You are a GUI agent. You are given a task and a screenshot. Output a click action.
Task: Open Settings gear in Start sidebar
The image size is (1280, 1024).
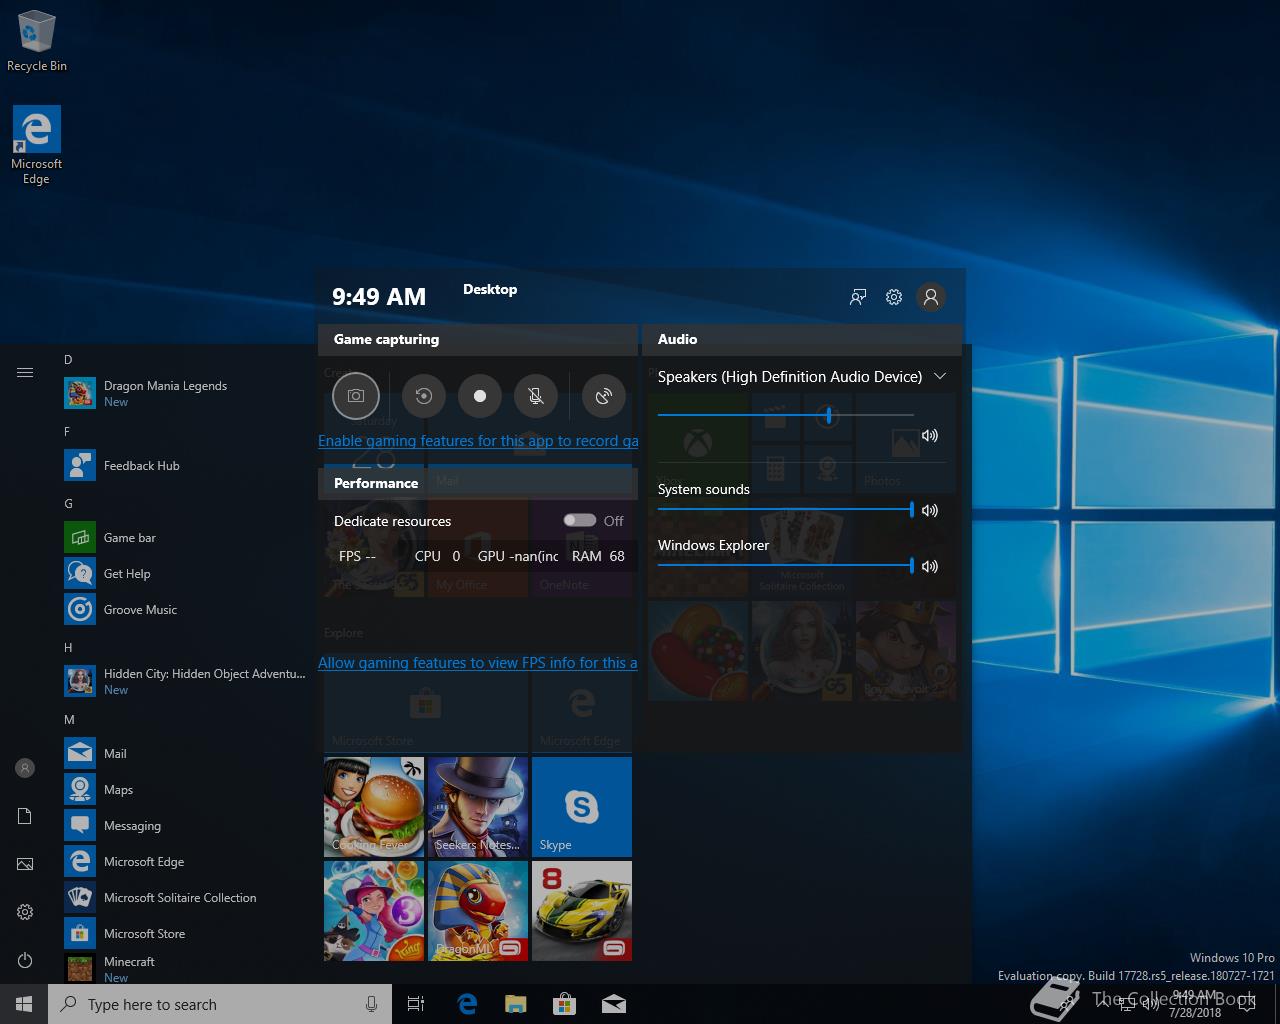click(x=25, y=912)
